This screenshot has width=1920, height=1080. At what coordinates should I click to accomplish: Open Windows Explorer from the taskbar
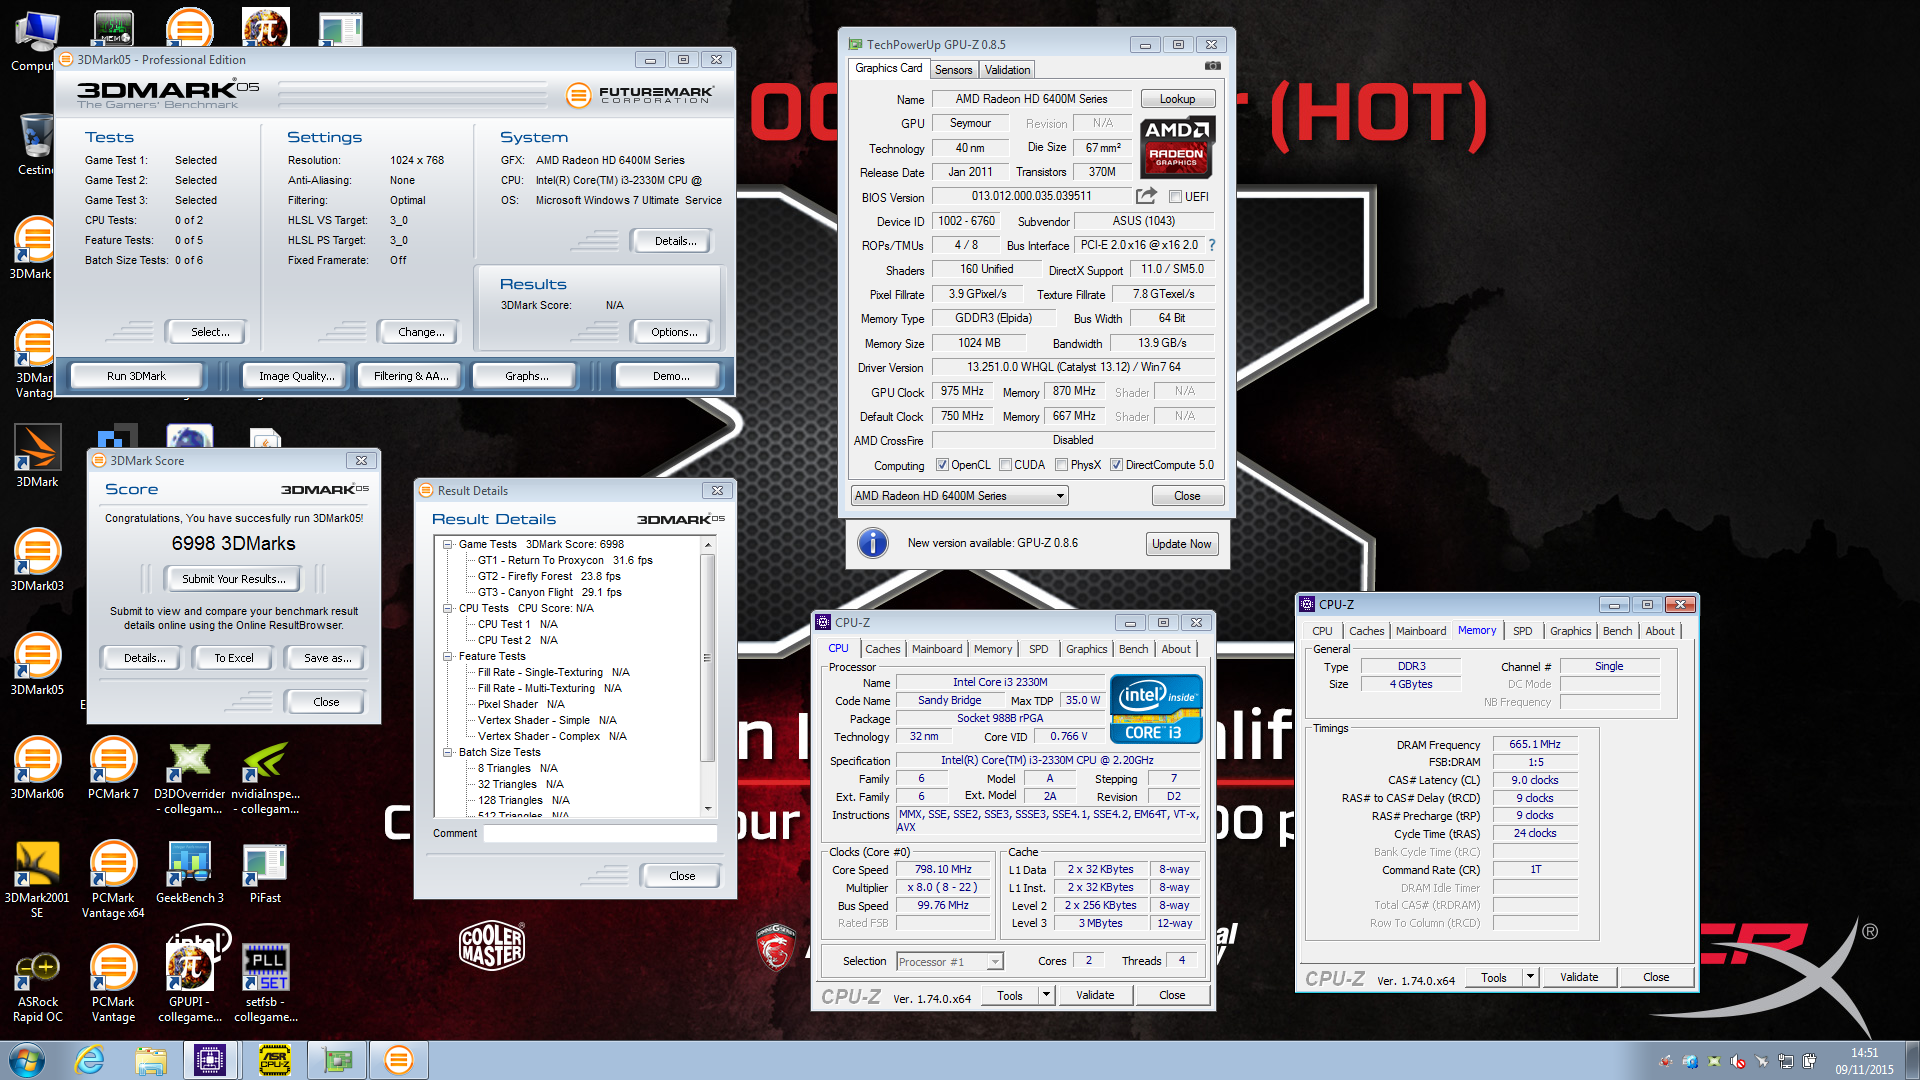tap(151, 1060)
